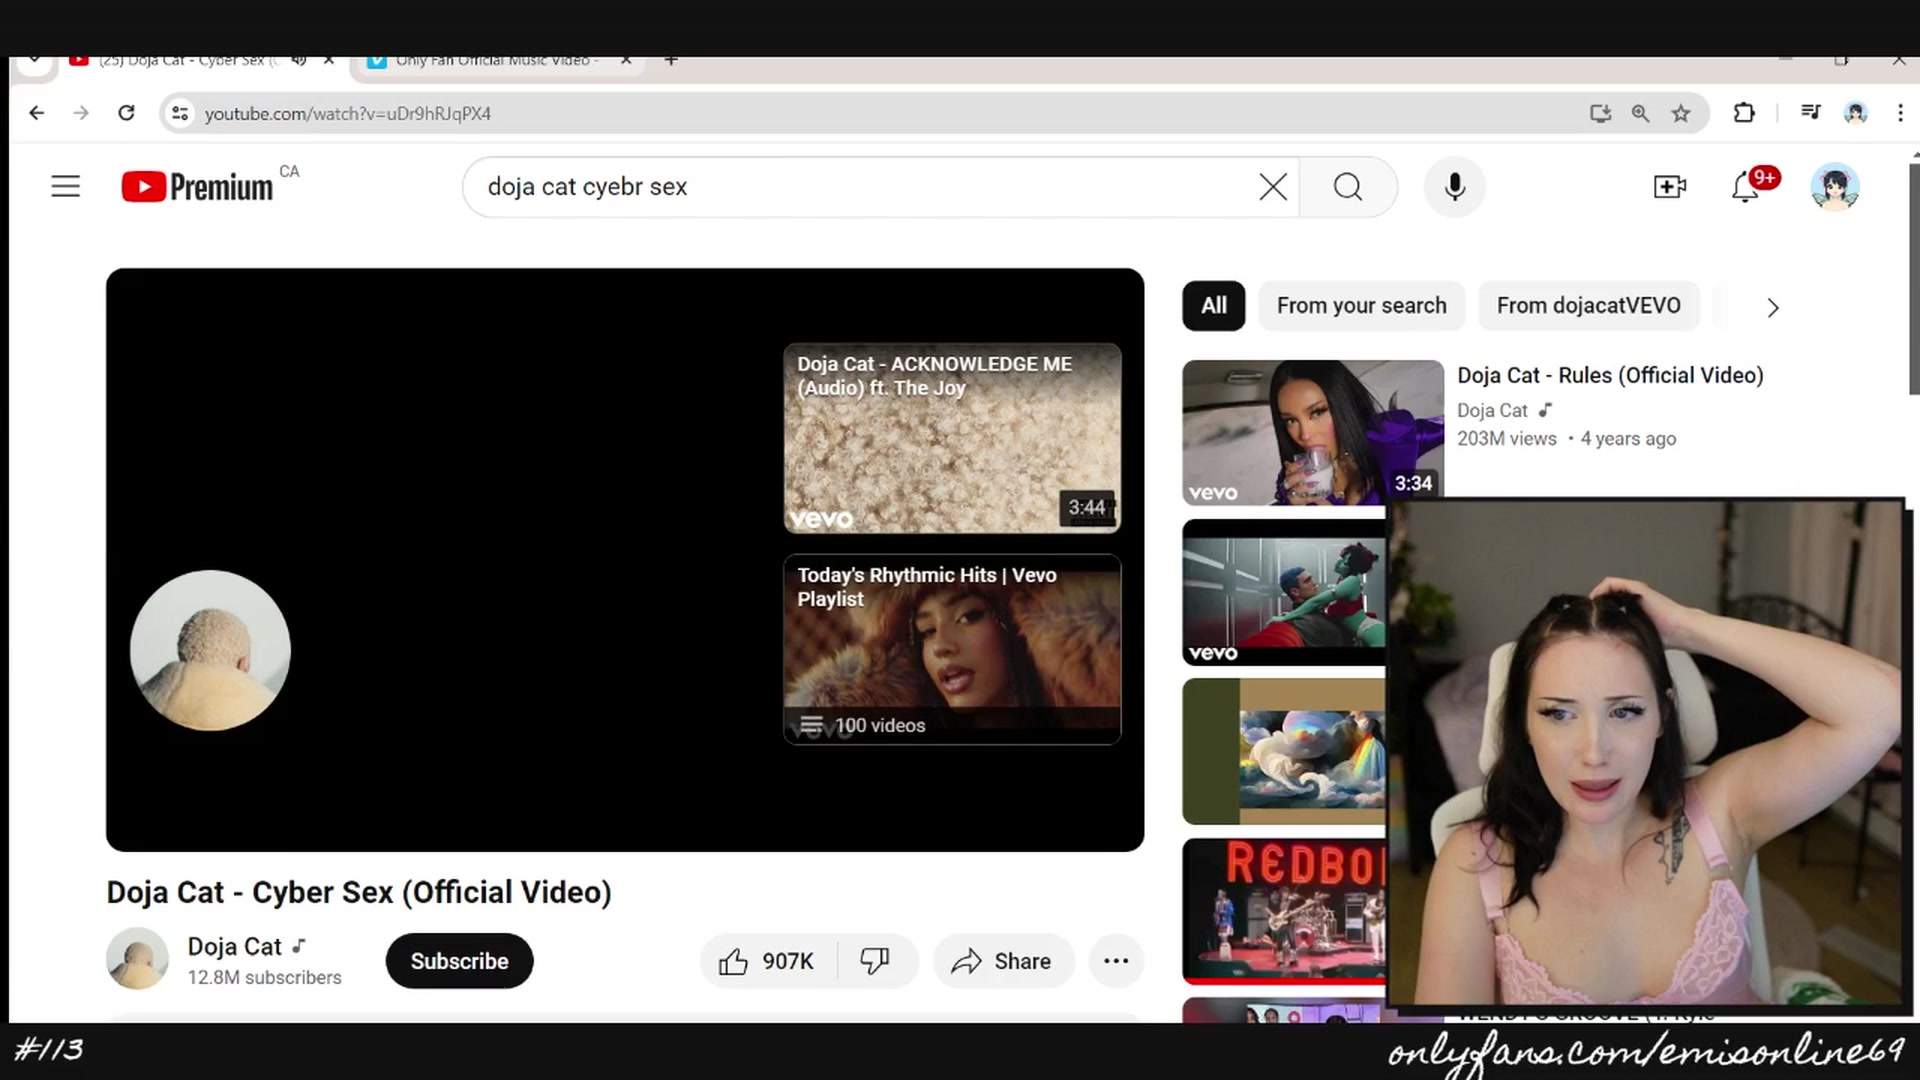Show more filter chips with right chevron

point(1772,307)
